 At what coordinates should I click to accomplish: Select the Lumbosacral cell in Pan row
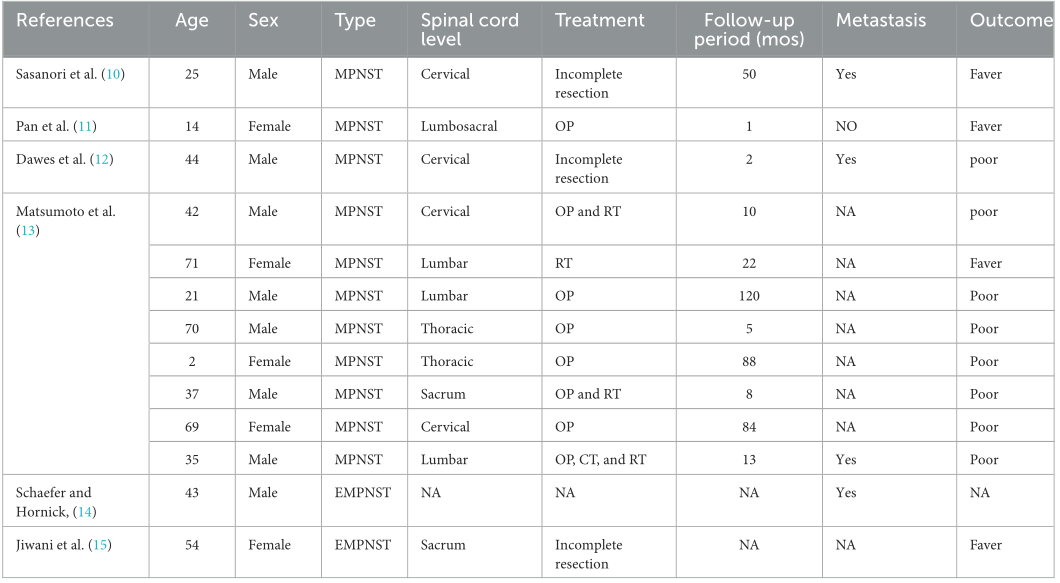click(459, 127)
